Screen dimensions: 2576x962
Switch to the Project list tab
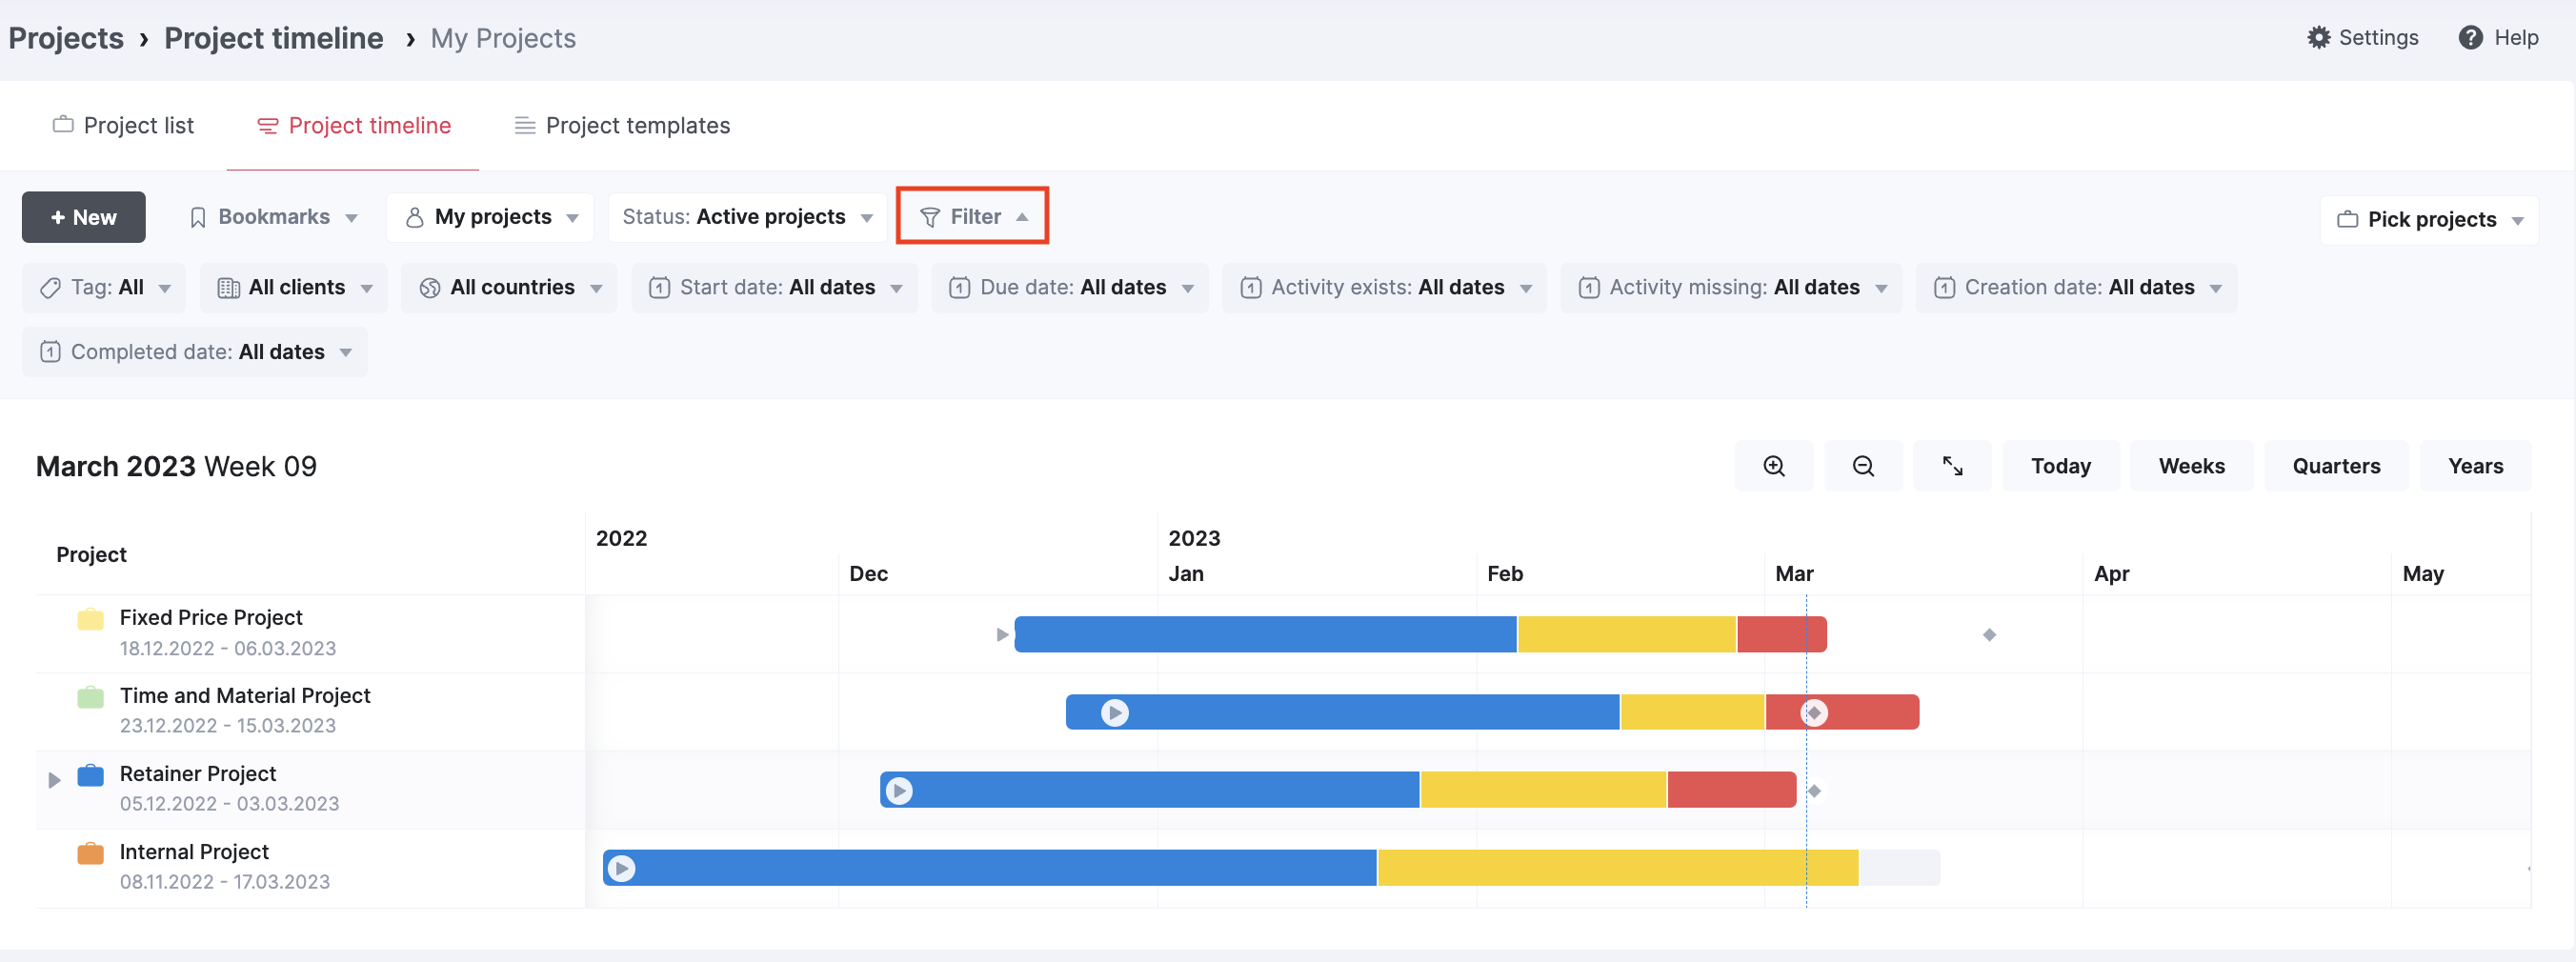tap(123, 126)
